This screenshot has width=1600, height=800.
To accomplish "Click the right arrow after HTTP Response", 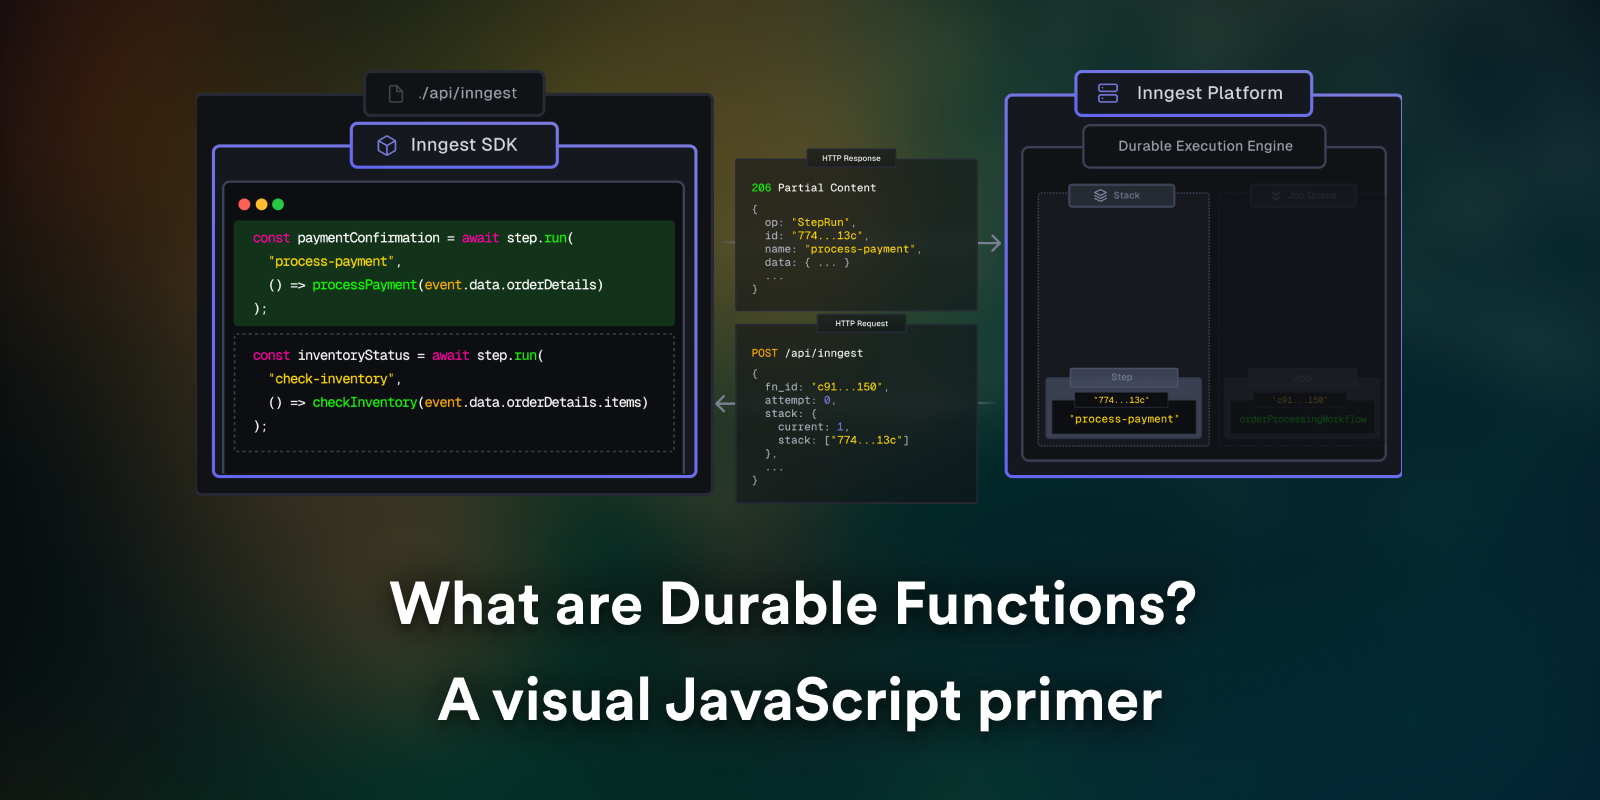I will click(x=989, y=243).
